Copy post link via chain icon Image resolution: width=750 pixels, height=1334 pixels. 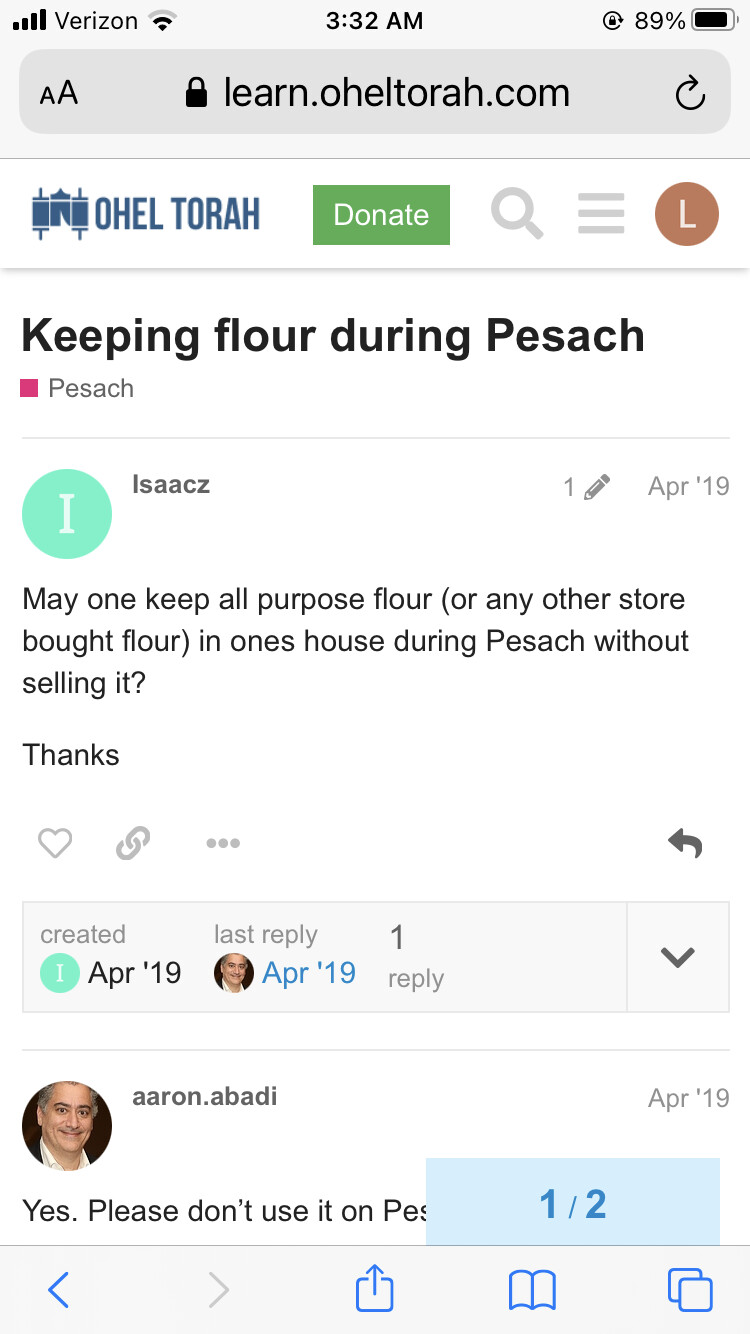click(133, 844)
